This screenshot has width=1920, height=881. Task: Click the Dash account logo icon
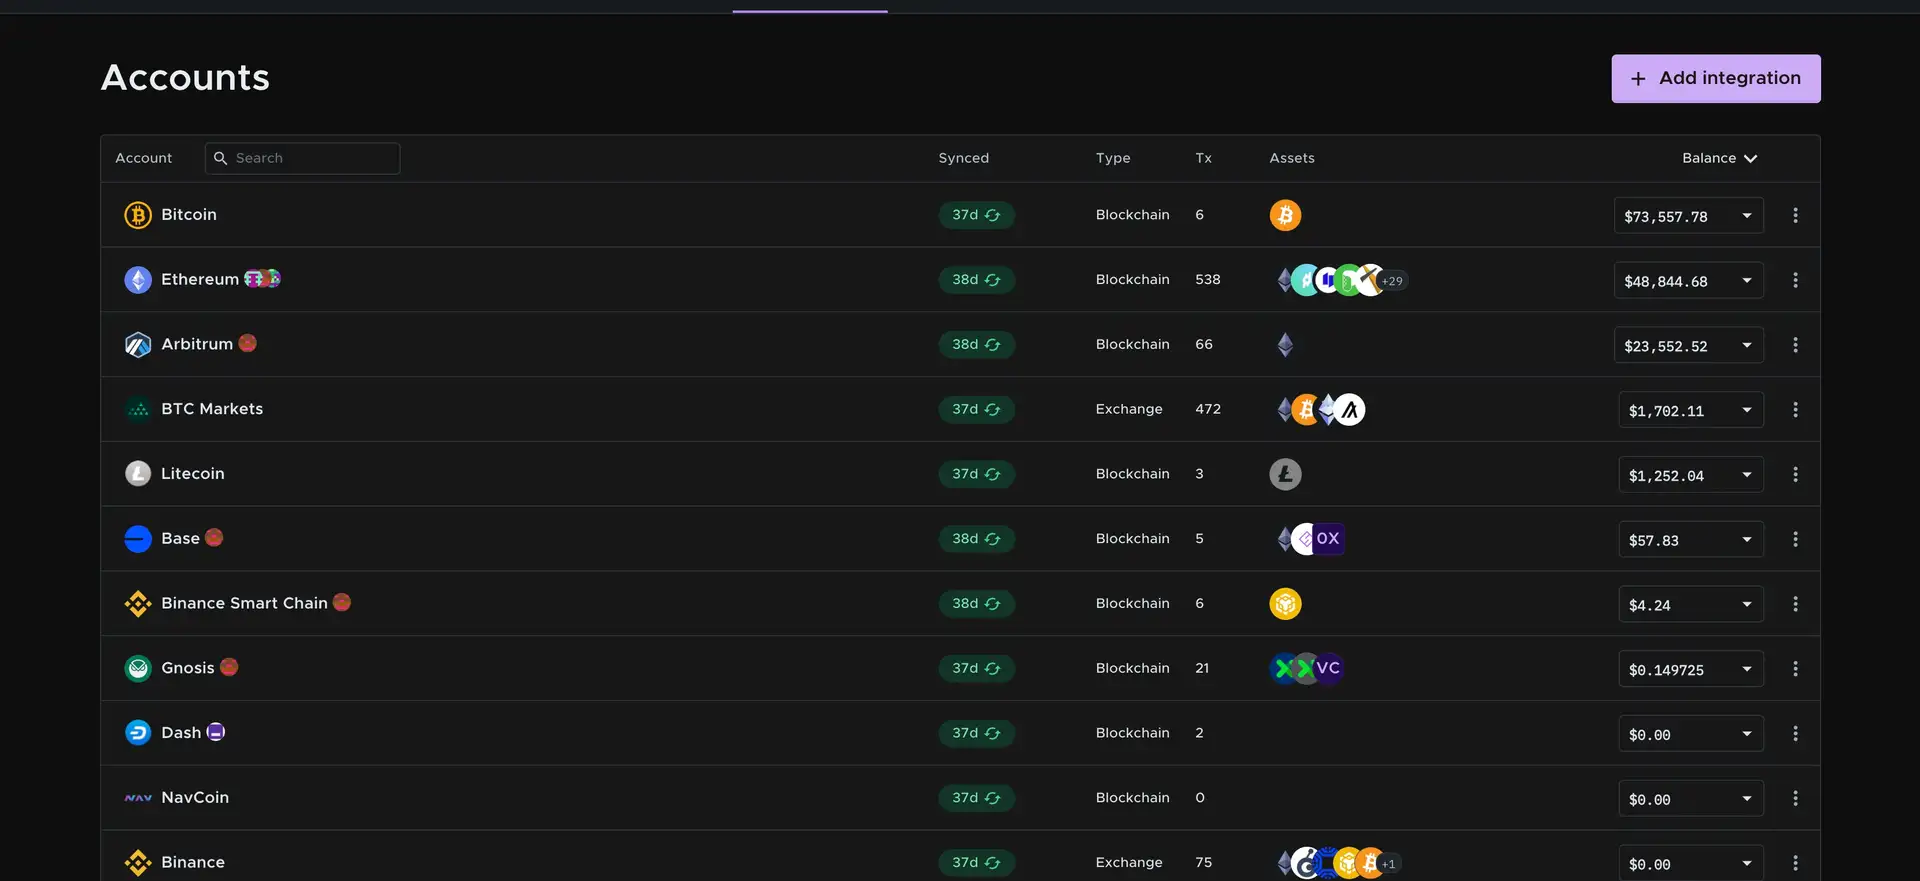[137, 733]
